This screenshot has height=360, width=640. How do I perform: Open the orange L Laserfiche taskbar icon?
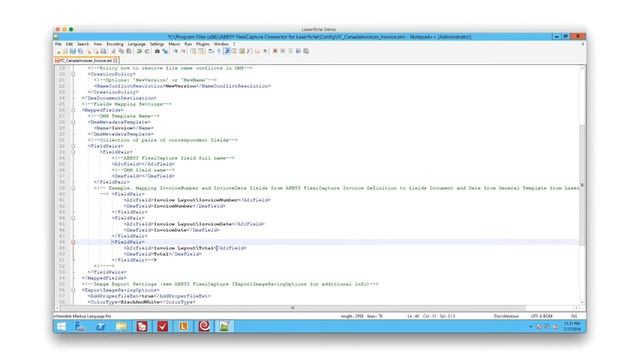[x=183, y=326]
